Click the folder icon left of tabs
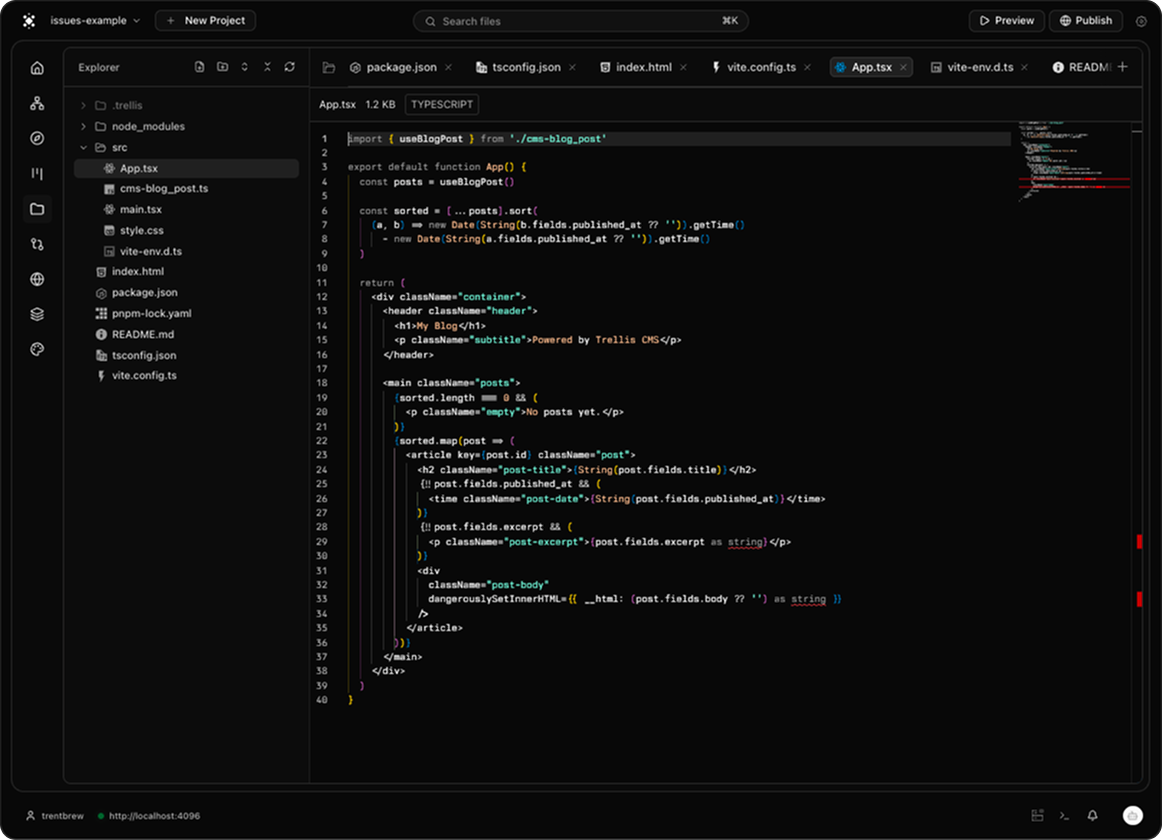The image size is (1162, 840). [x=329, y=67]
